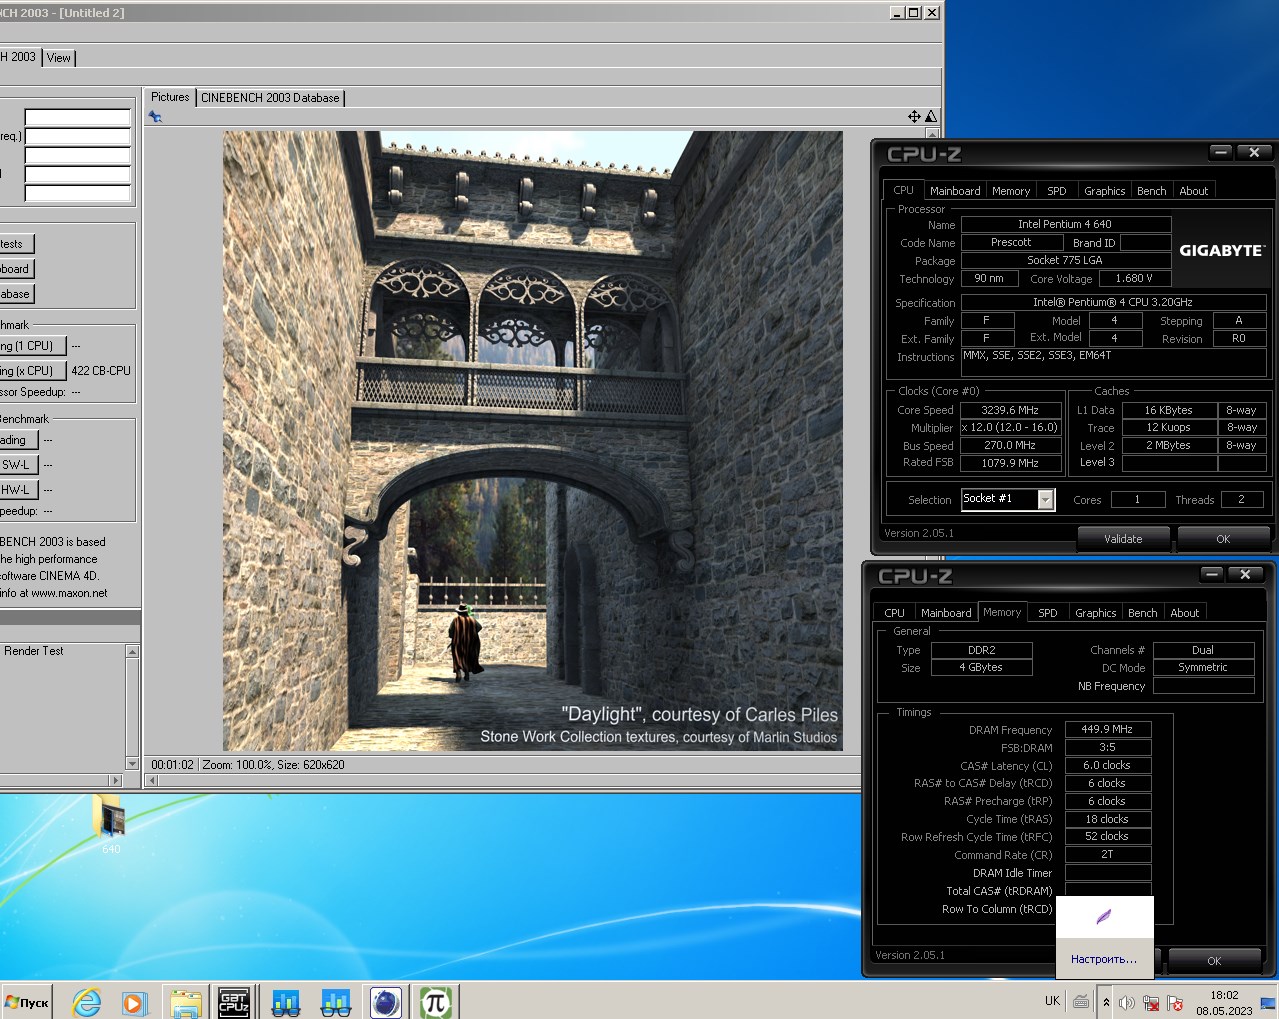Open SPD tab in lower CPU-Z window
This screenshot has height=1019, width=1279.
[x=1048, y=613]
